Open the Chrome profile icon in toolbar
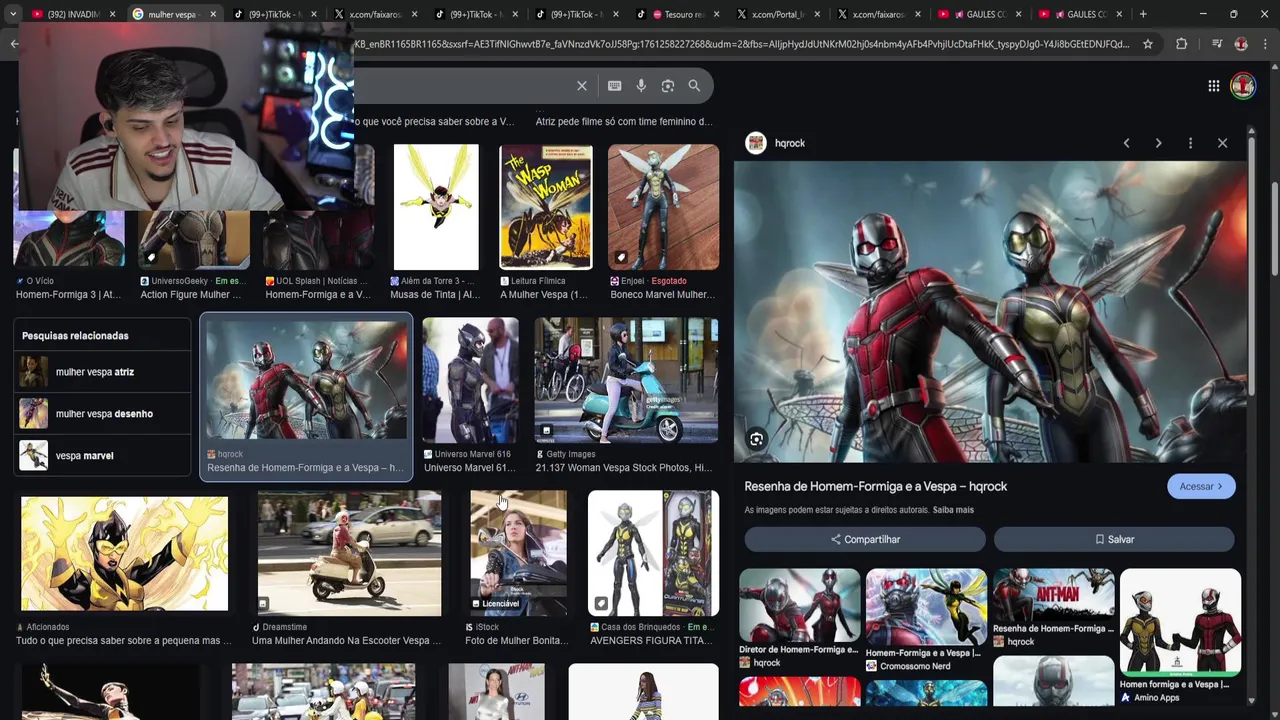 click(x=1241, y=44)
